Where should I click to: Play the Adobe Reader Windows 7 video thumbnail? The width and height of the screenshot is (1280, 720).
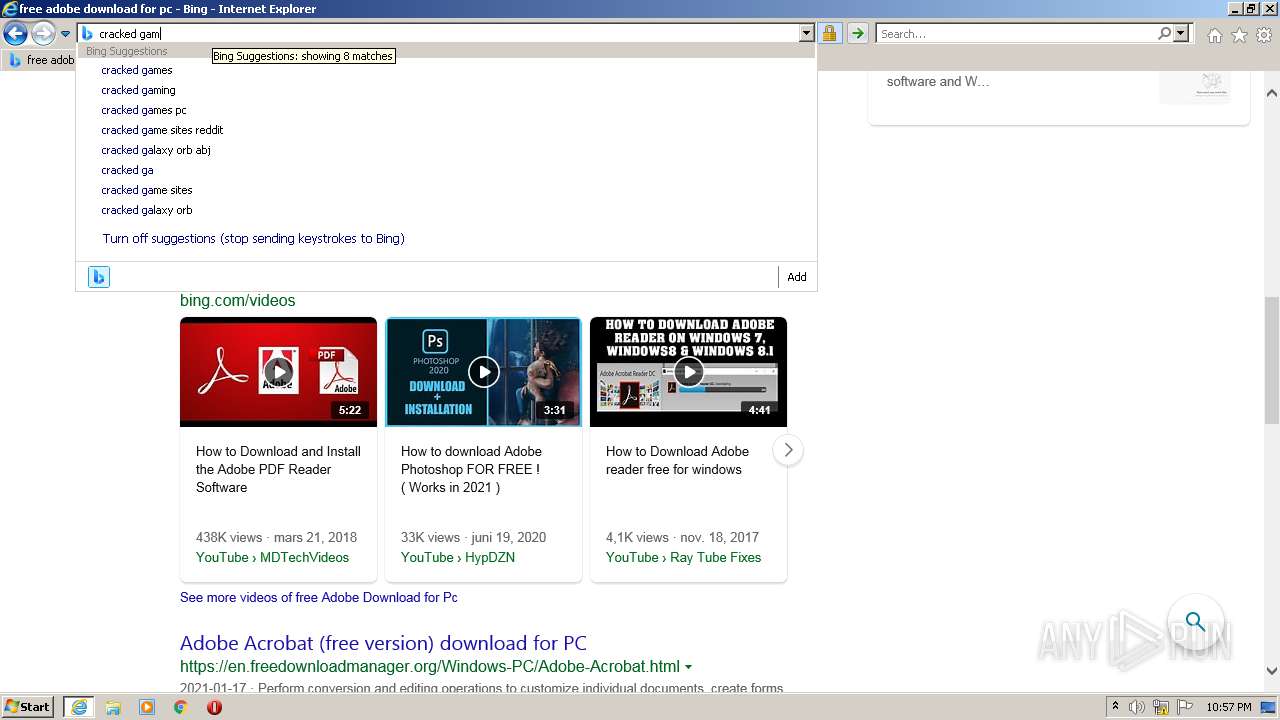(x=688, y=372)
